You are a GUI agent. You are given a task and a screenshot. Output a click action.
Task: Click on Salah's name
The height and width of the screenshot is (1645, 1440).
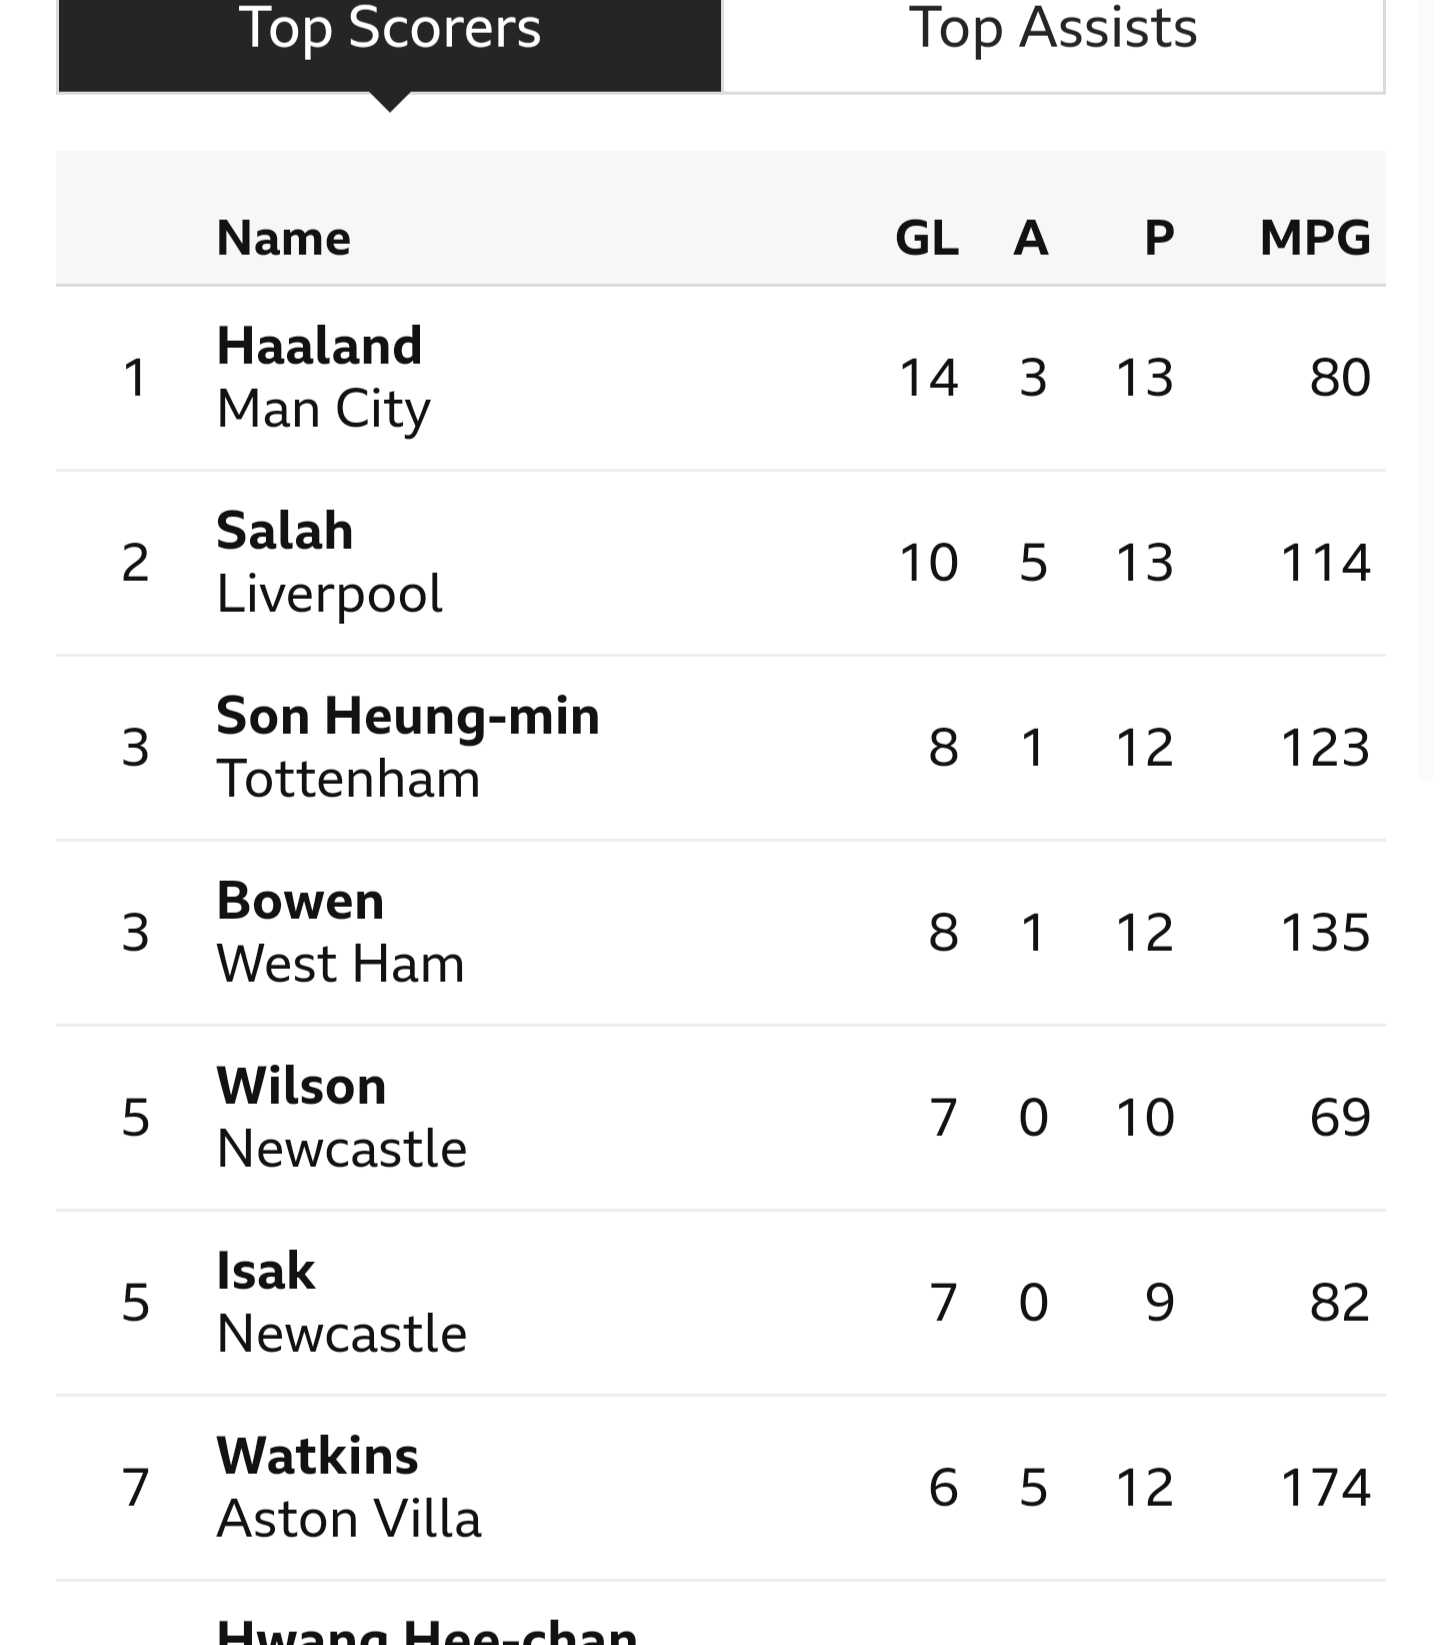[285, 531]
